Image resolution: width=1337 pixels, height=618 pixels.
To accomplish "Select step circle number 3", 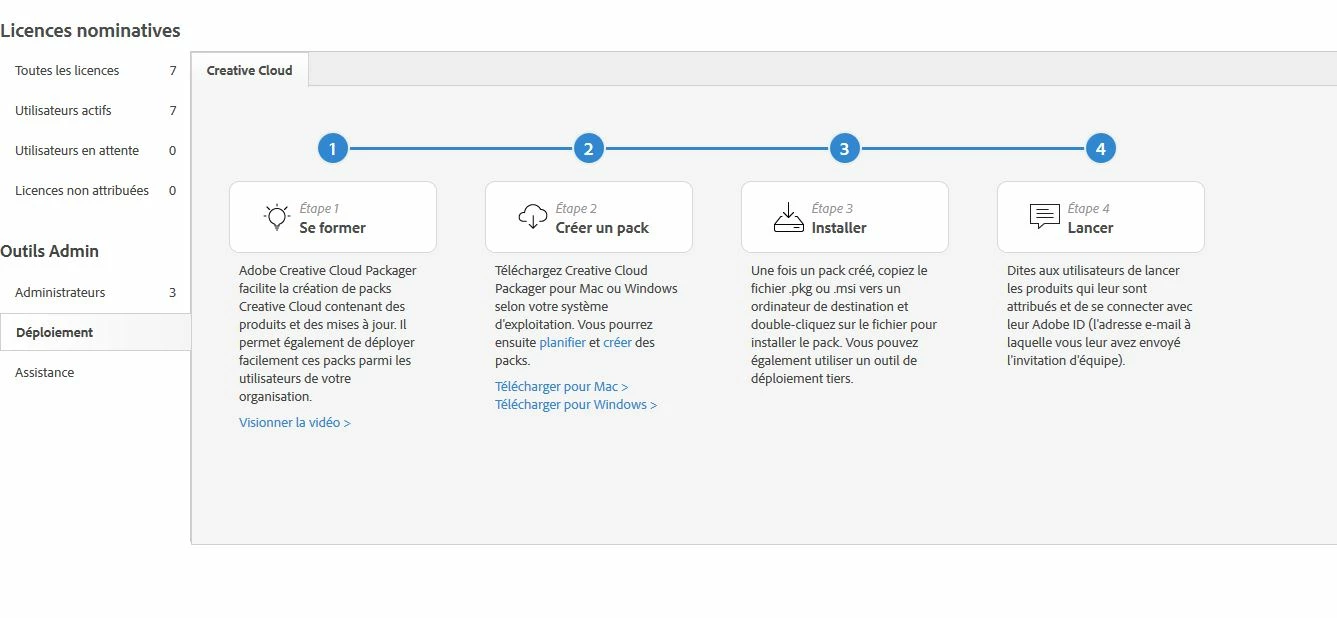I will point(844,149).
